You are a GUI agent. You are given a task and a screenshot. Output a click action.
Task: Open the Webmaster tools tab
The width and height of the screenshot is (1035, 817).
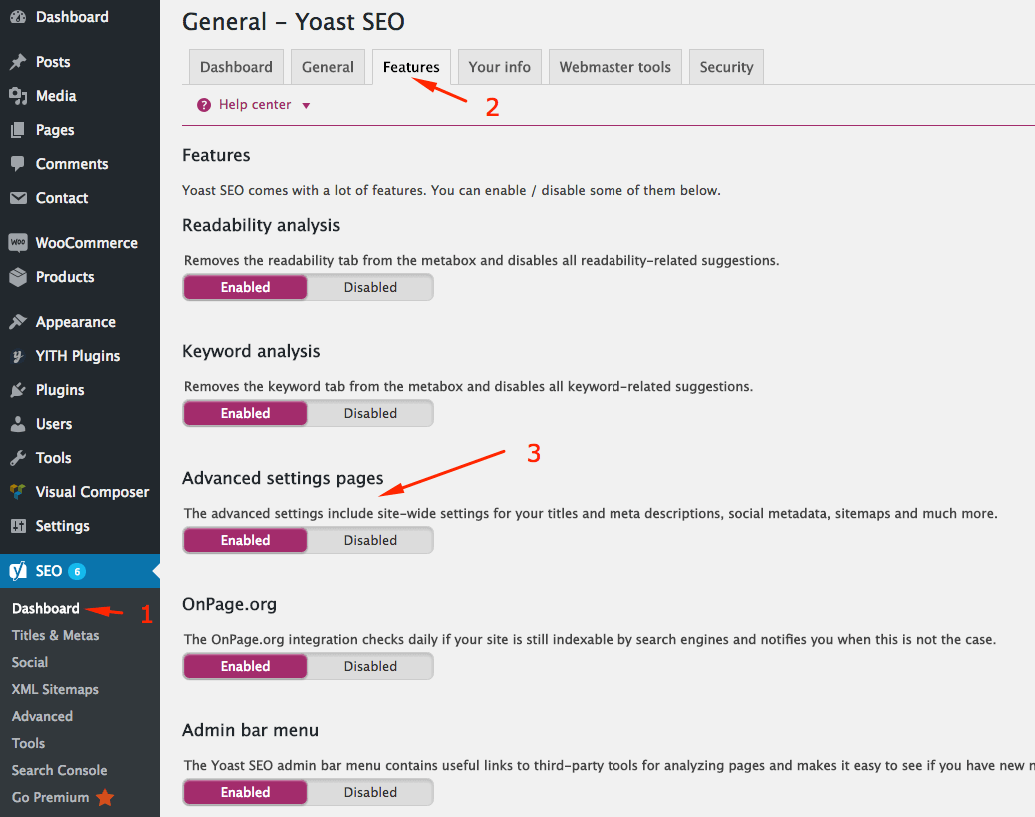point(615,67)
